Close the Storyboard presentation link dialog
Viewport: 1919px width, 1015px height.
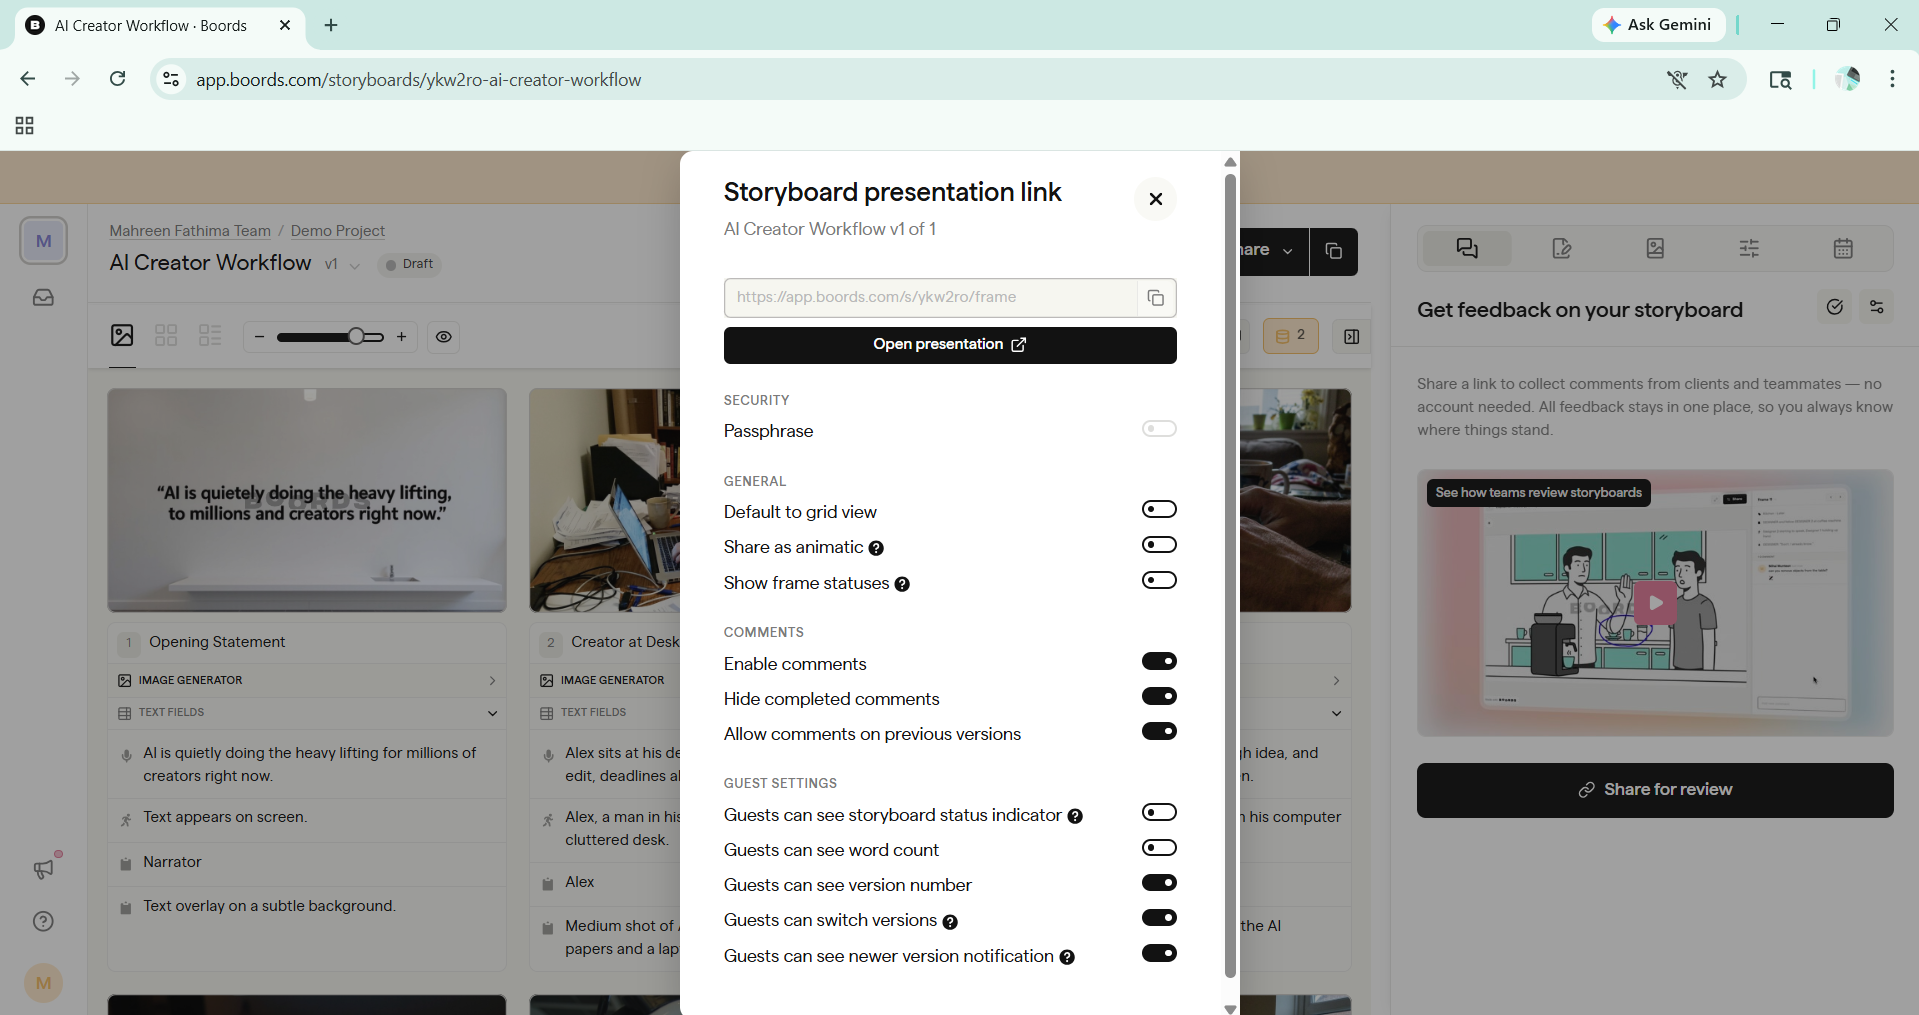[1155, 199]
